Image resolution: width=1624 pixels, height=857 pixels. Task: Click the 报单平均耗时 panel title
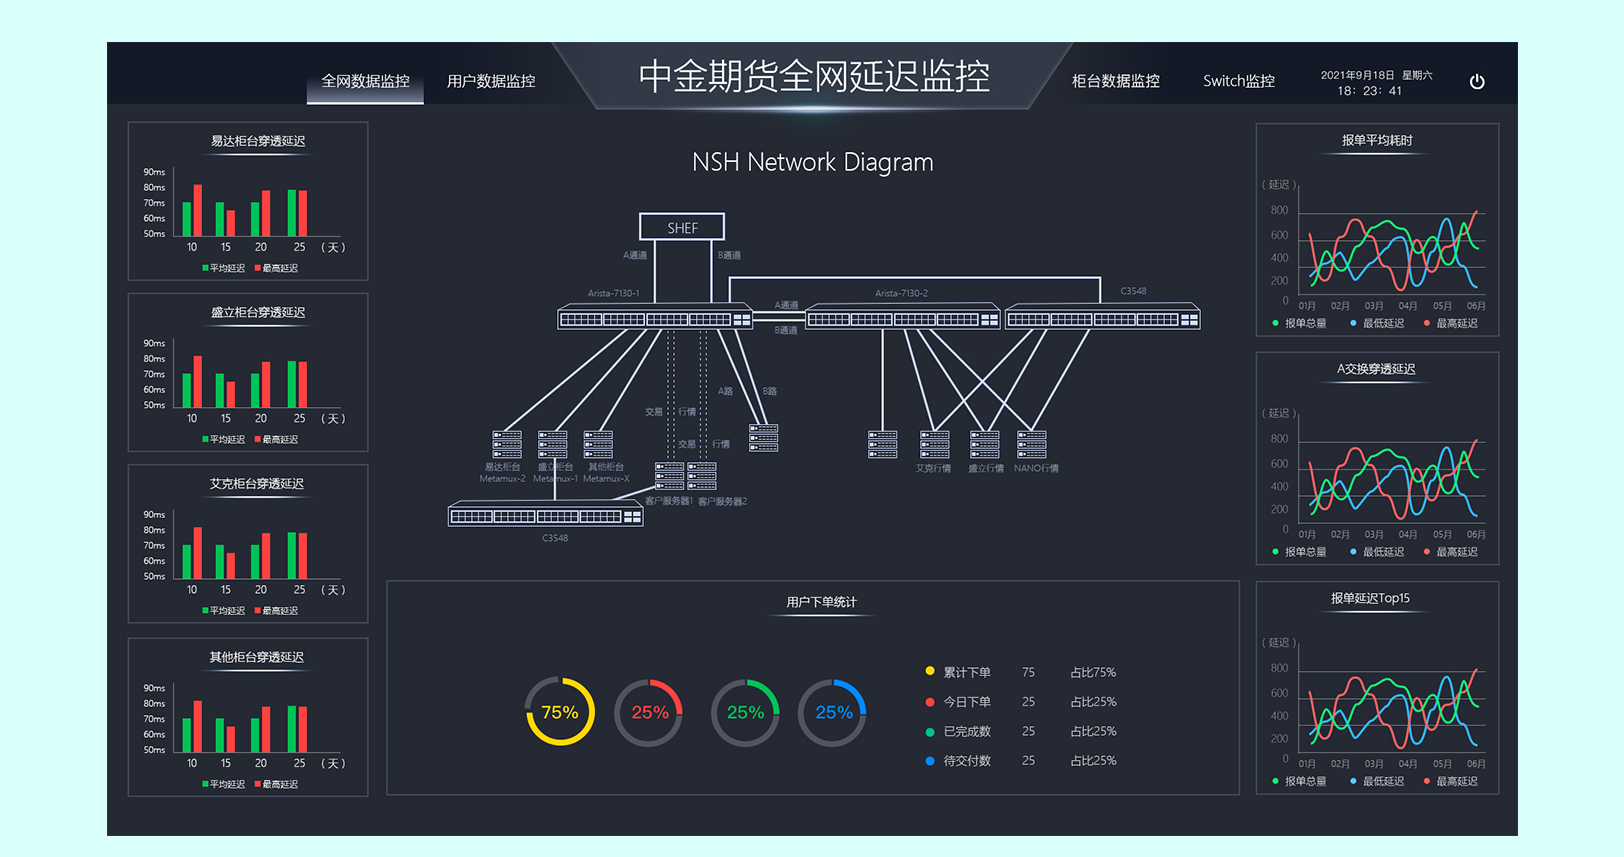tap(1377, 141)
